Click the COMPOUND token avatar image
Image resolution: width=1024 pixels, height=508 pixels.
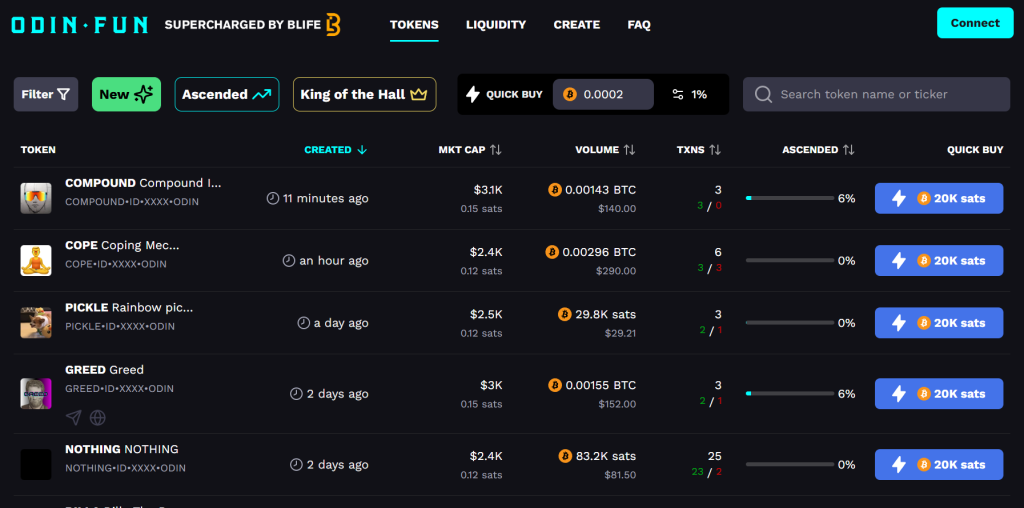pos(36,198)
